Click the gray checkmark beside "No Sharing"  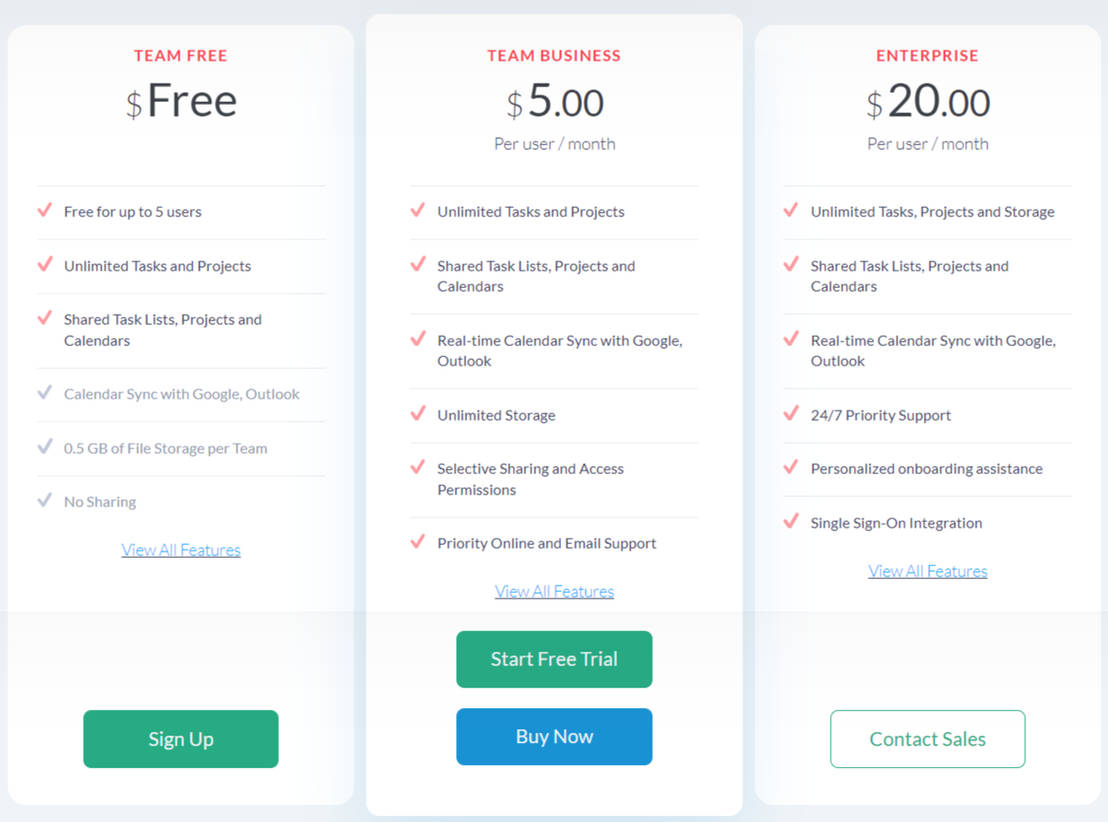[44, 501]
